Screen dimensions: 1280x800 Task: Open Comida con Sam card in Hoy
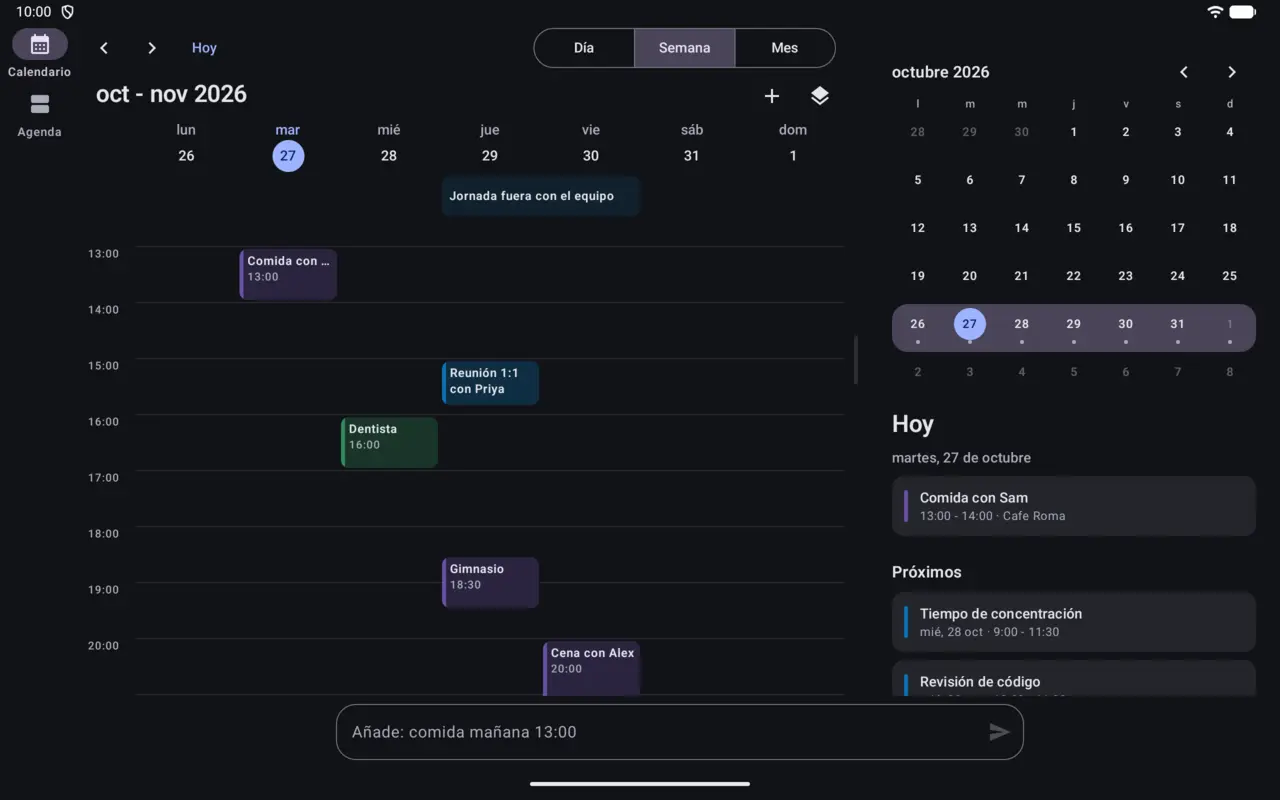pyautogui.click(x=1074, y=506)
